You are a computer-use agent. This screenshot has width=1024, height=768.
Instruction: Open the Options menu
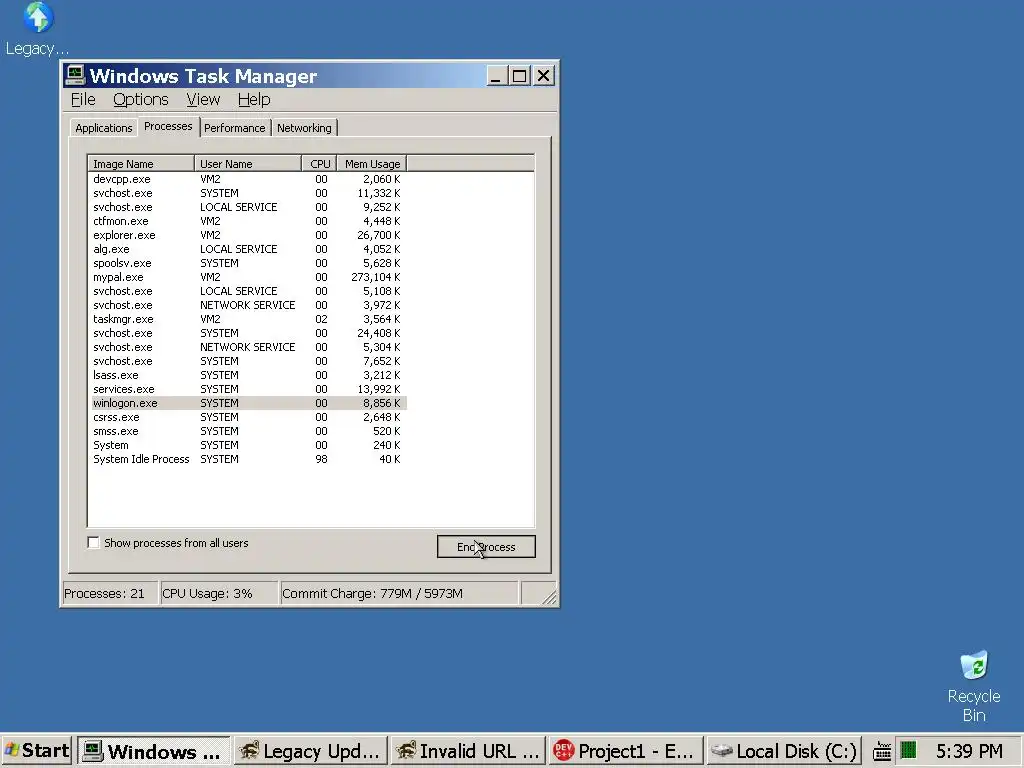point(140,99)
